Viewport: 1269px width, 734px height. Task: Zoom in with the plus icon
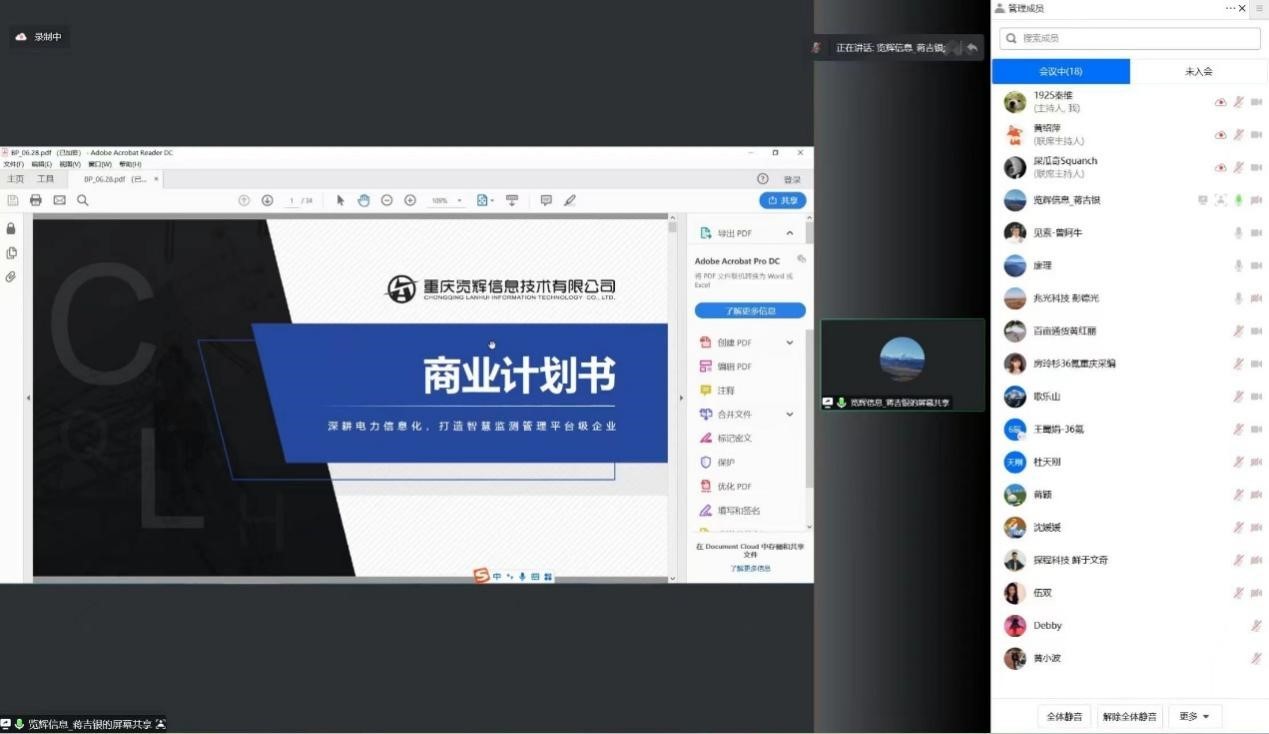click(410, 200)
